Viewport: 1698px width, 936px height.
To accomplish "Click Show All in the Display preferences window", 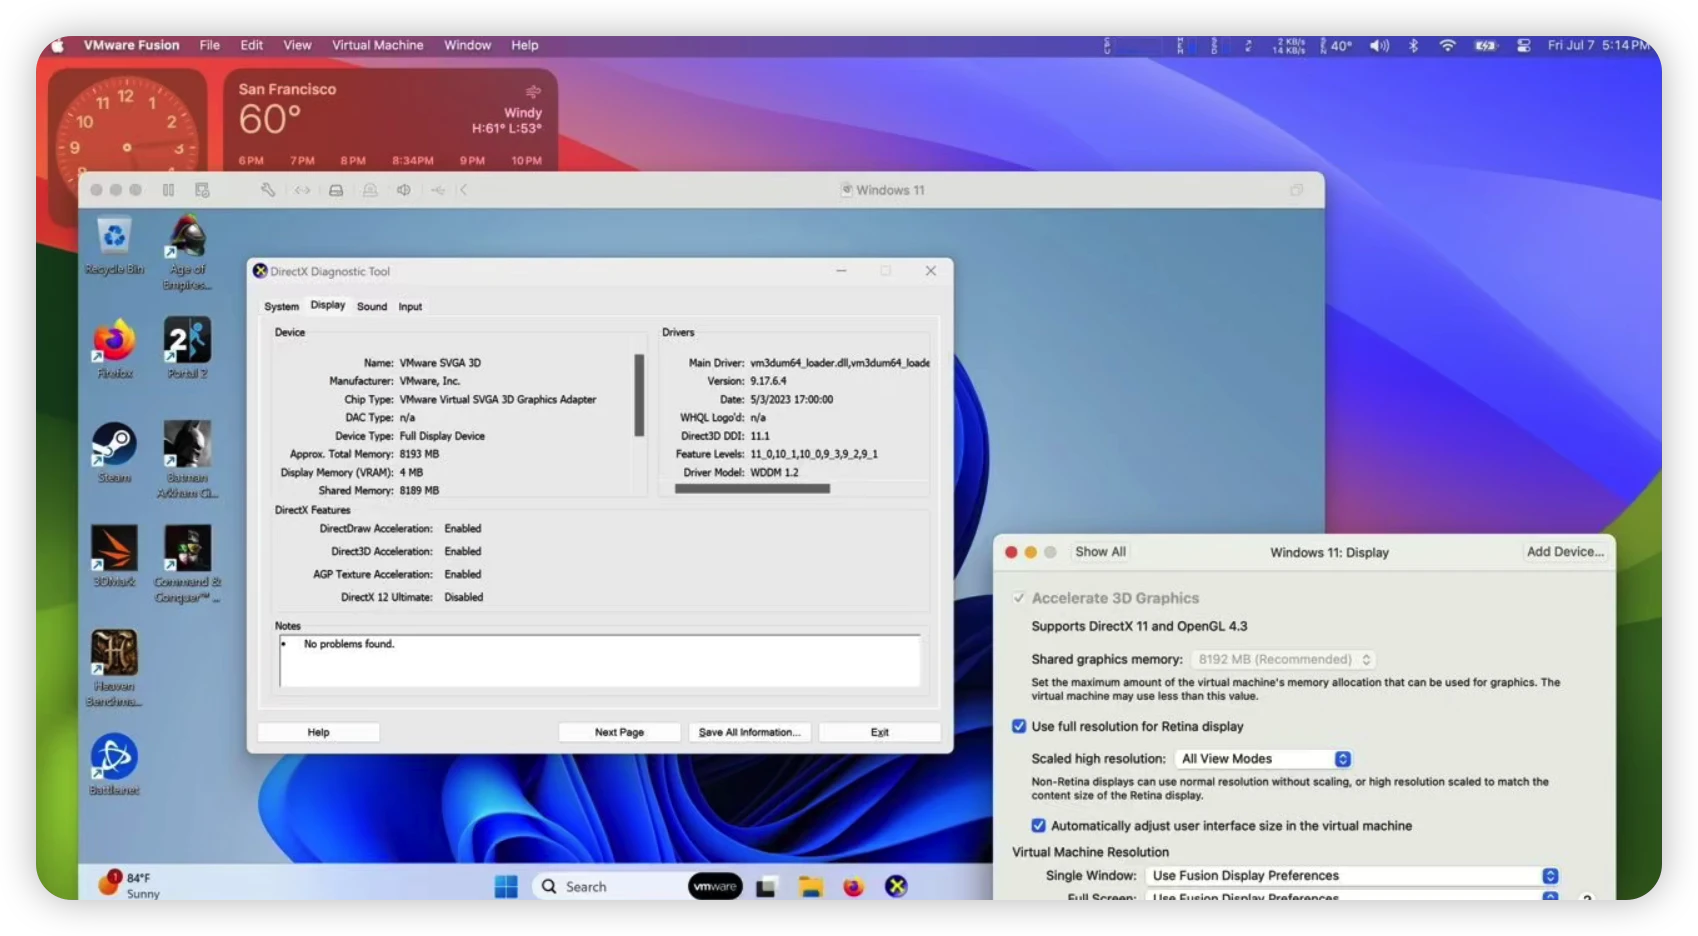I will pyautogui.click(x=1100, y=551).
